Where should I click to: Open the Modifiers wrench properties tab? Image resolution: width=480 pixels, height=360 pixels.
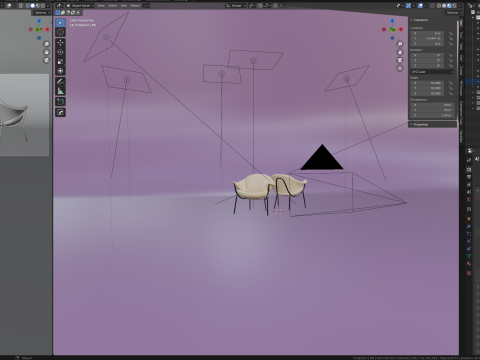[469, 226]
